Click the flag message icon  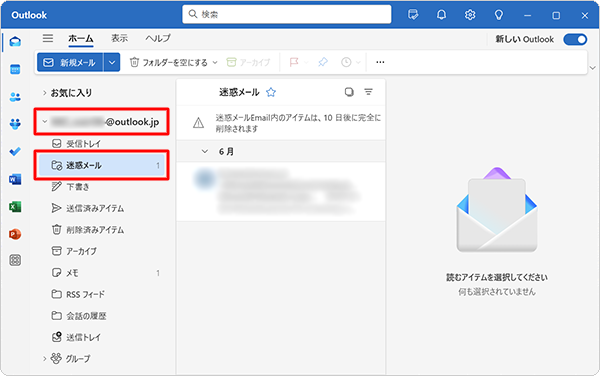[x=294, y=62]
